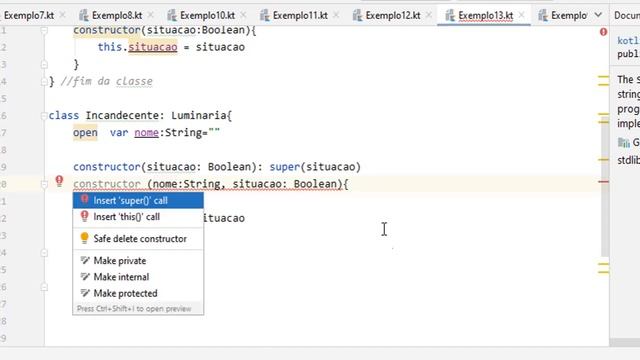Open the Exemplo10.kt tab
Image resolution: width=640 pixels, height=360 pixels.
207,16
